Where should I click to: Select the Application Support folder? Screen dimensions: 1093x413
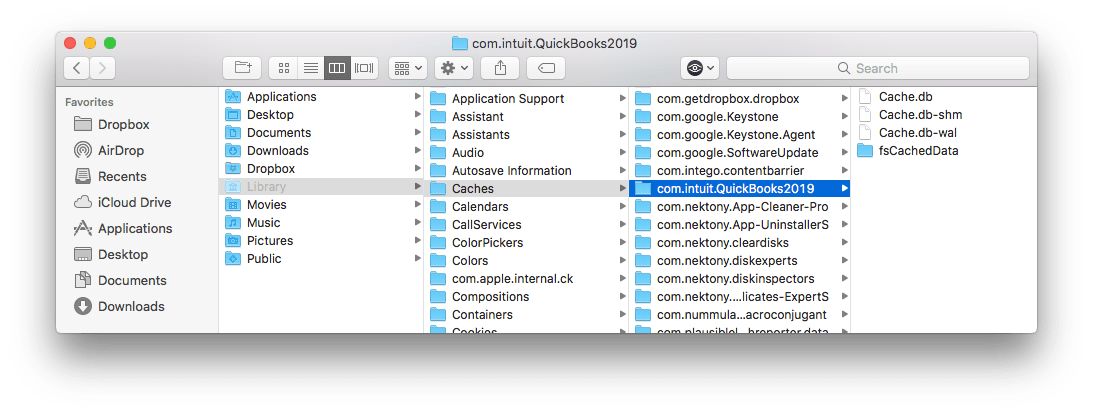pos(526,98)
